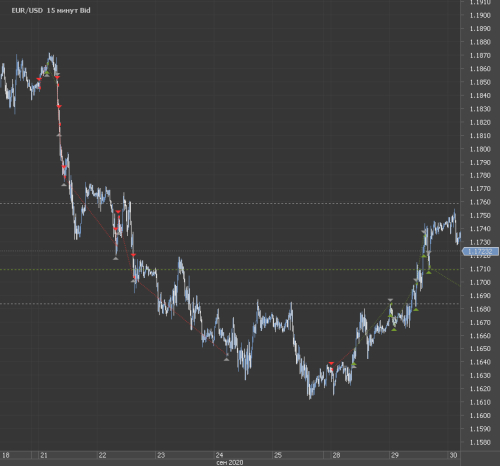Click the white dashed line at 1.1760
This screenshot has height=466, width=500.
pyautogui.click(x=230, y=203)
